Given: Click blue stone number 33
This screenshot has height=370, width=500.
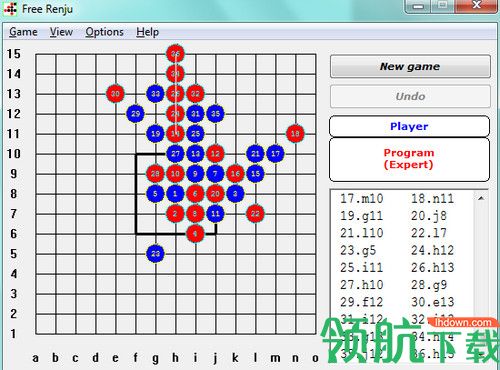Looking at the screenshot, I should coord(155,94).
